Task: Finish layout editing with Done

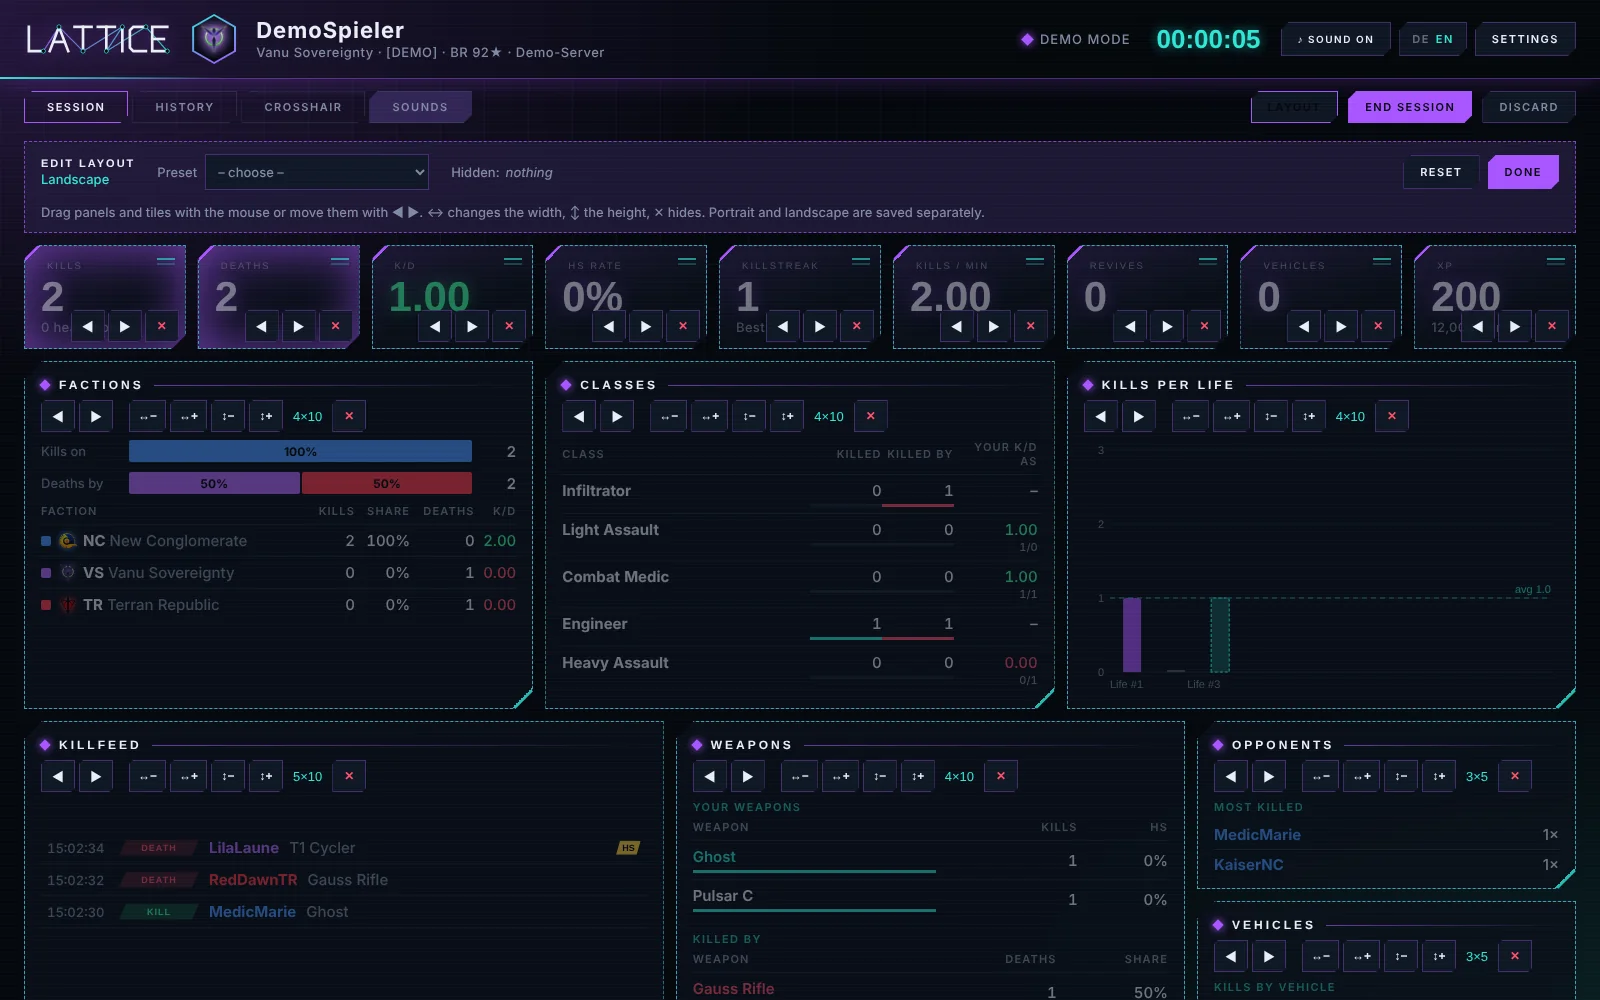Action: [x=1523, y=172]
